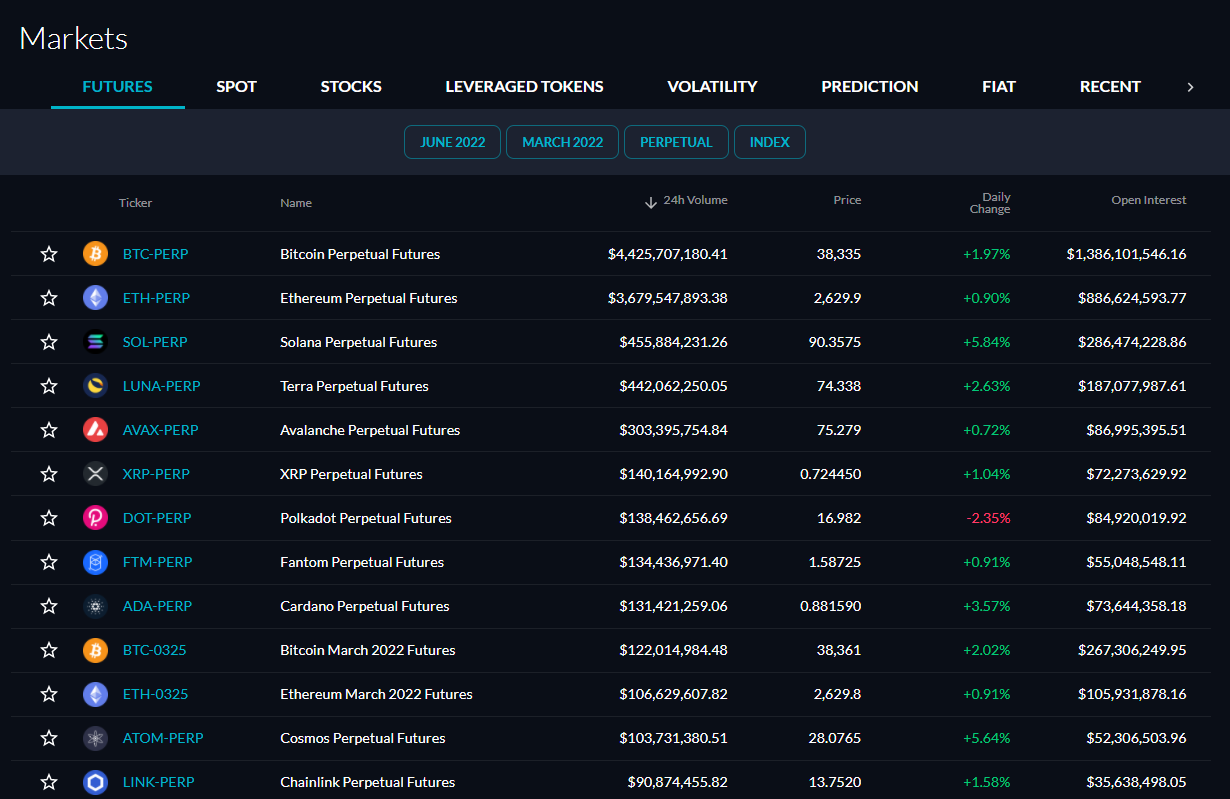The height and width of the screenshot is (799, 1230).
Task: Open the SPOT markets tab
Action: point(236,86)
